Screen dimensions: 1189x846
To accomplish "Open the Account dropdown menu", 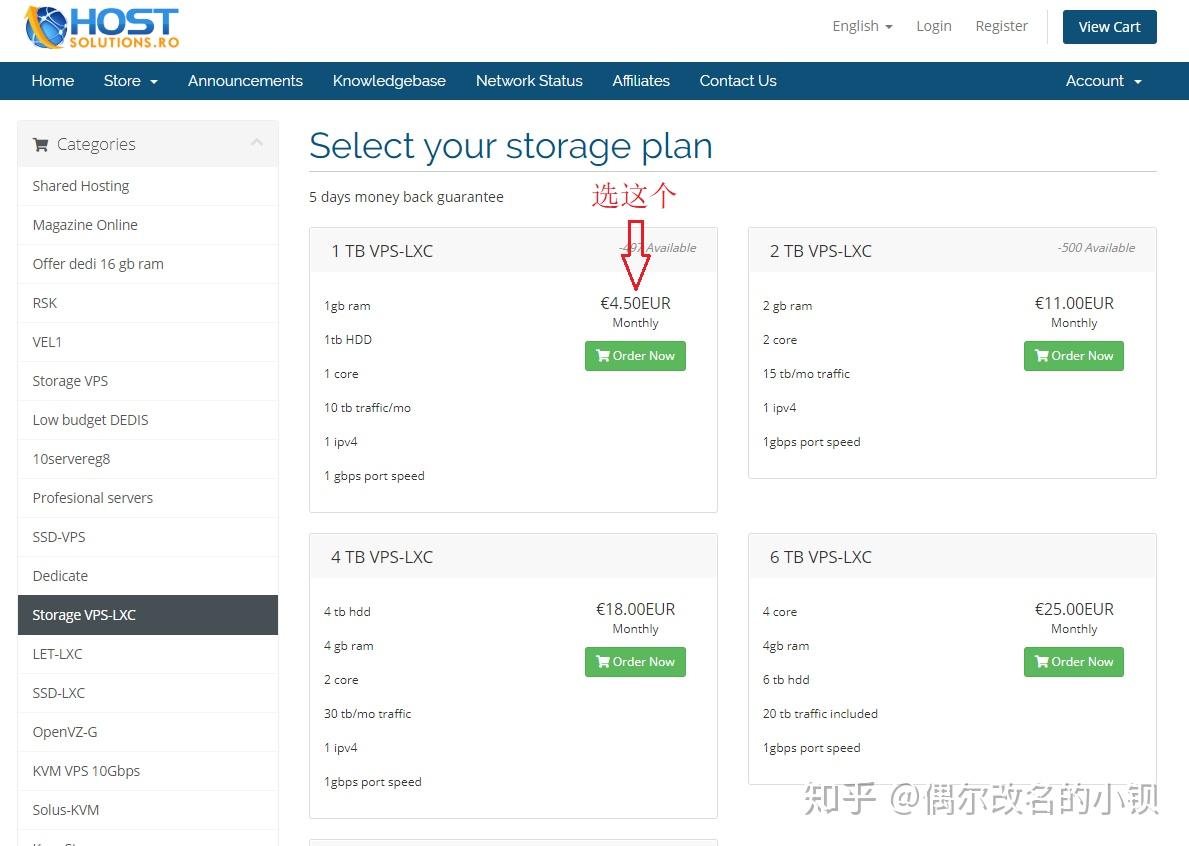I will [x=1103, y=81].
